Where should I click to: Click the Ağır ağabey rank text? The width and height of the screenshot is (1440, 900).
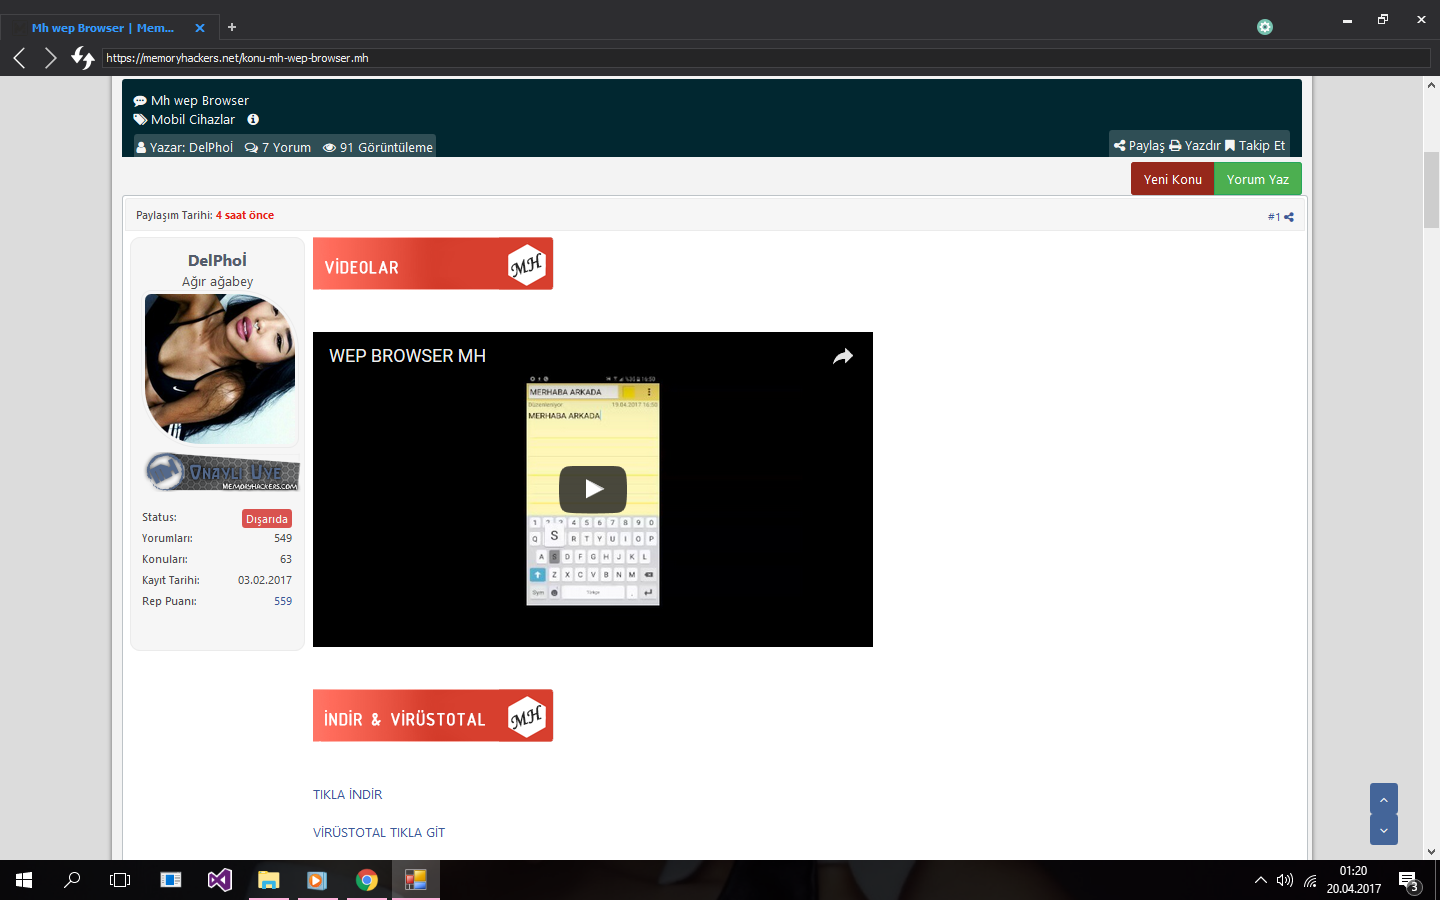pos(217,282)
